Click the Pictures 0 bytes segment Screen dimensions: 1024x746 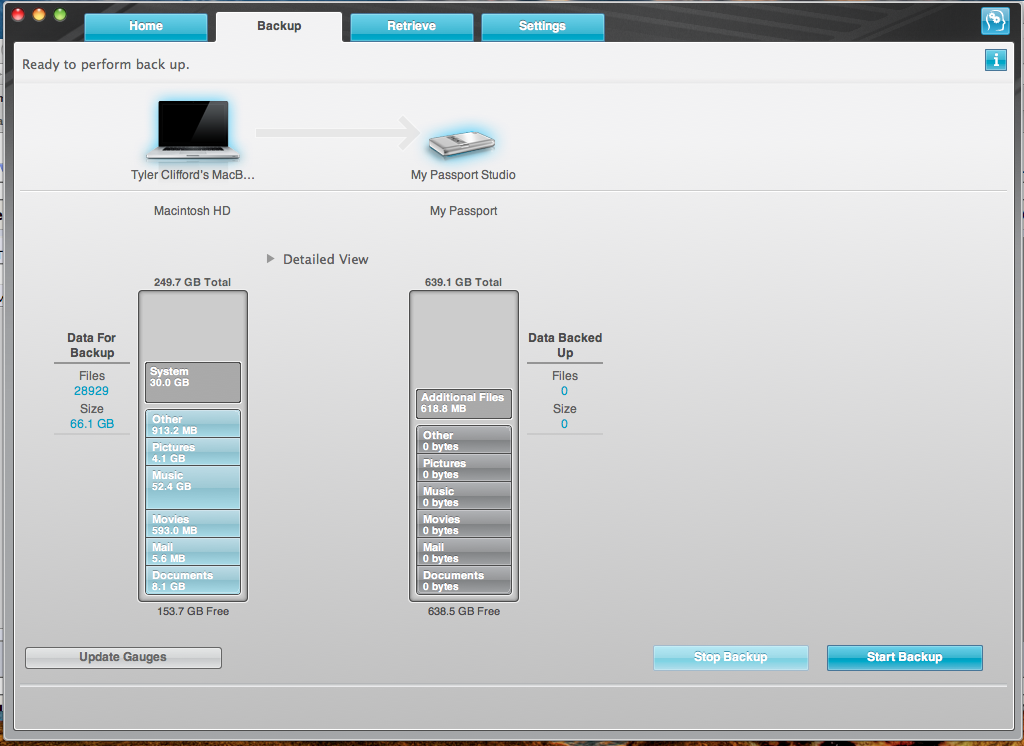pyautogui.click(x=464, y=468)
